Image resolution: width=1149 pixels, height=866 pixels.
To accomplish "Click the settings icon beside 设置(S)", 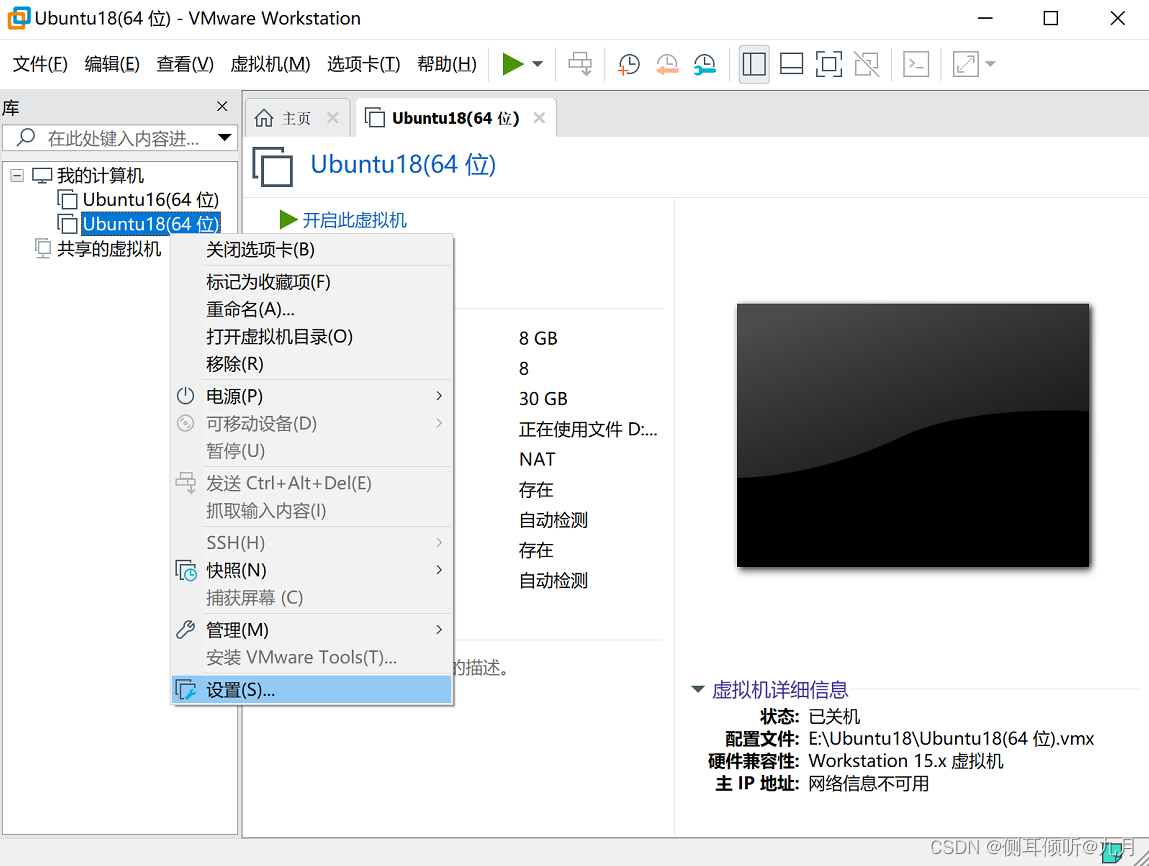I will 185,689.
